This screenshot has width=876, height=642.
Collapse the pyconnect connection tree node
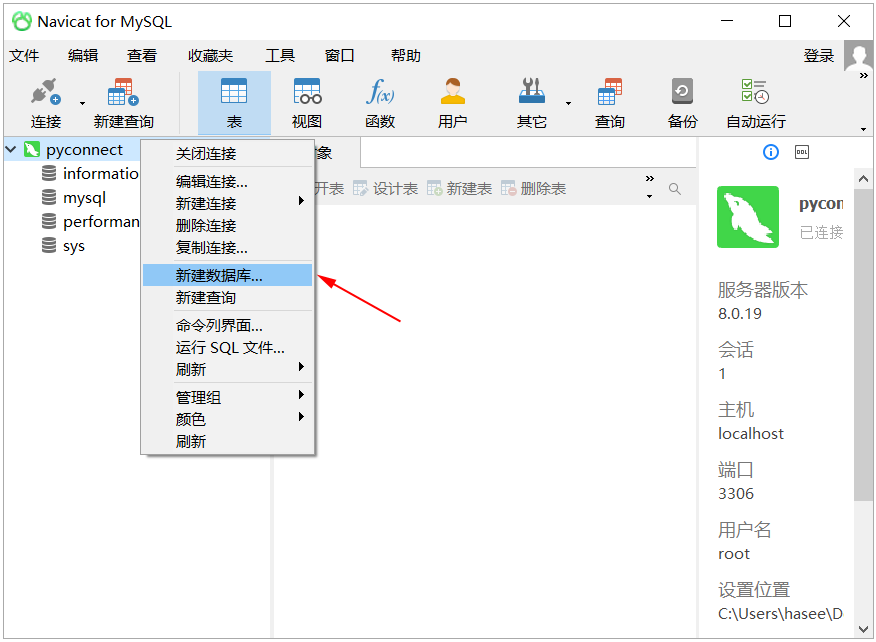pos(10,148)
